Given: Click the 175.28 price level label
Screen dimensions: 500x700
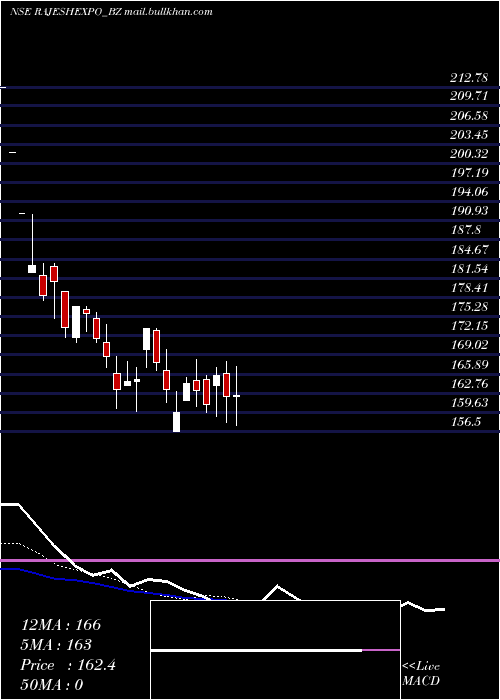Looking at the screenshot, I should click(x=469, y=307).
